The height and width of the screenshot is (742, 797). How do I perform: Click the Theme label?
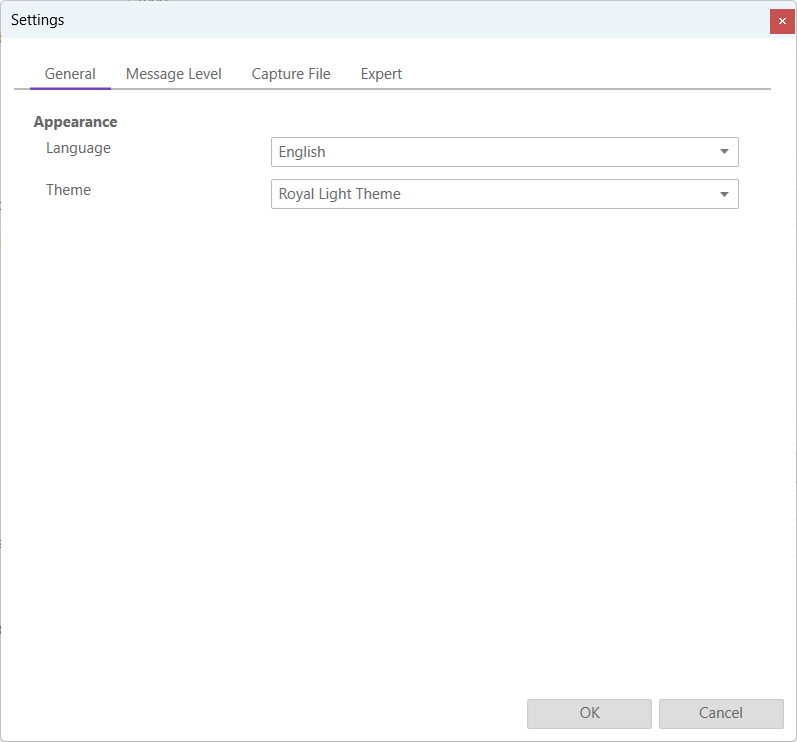(68, 190)
